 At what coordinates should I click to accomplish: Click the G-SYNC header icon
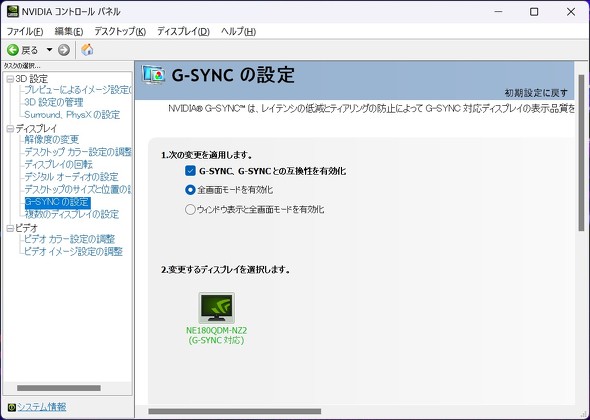[x=154, y=75]
